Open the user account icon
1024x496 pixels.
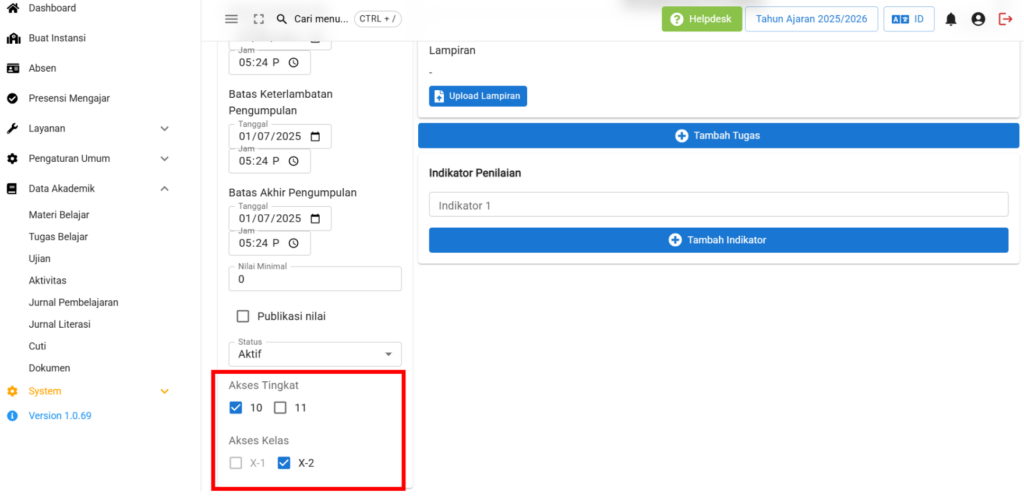pos(978,19)
